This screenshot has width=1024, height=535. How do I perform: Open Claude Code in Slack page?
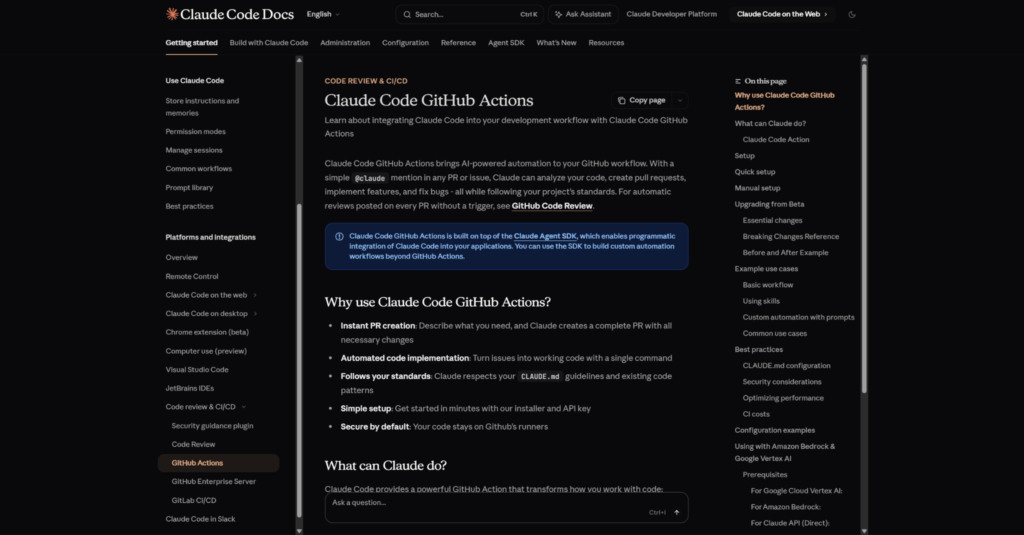coord(200,519)
